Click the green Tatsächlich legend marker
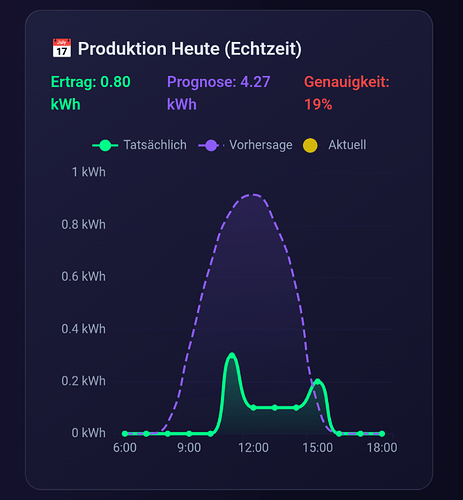 [x=105, y=146]
